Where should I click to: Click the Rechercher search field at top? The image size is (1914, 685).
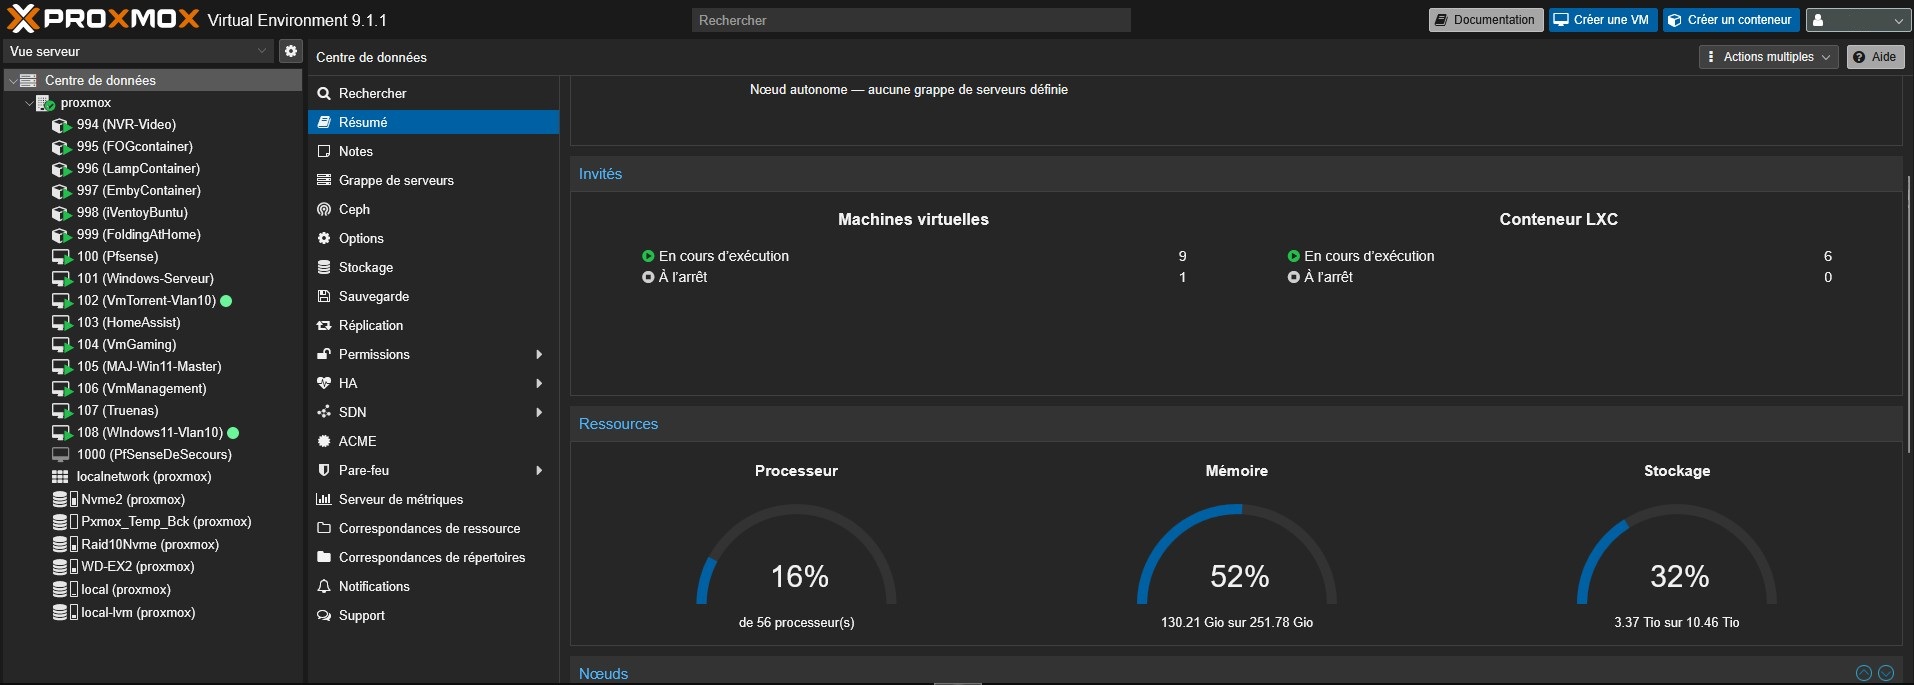910,20
